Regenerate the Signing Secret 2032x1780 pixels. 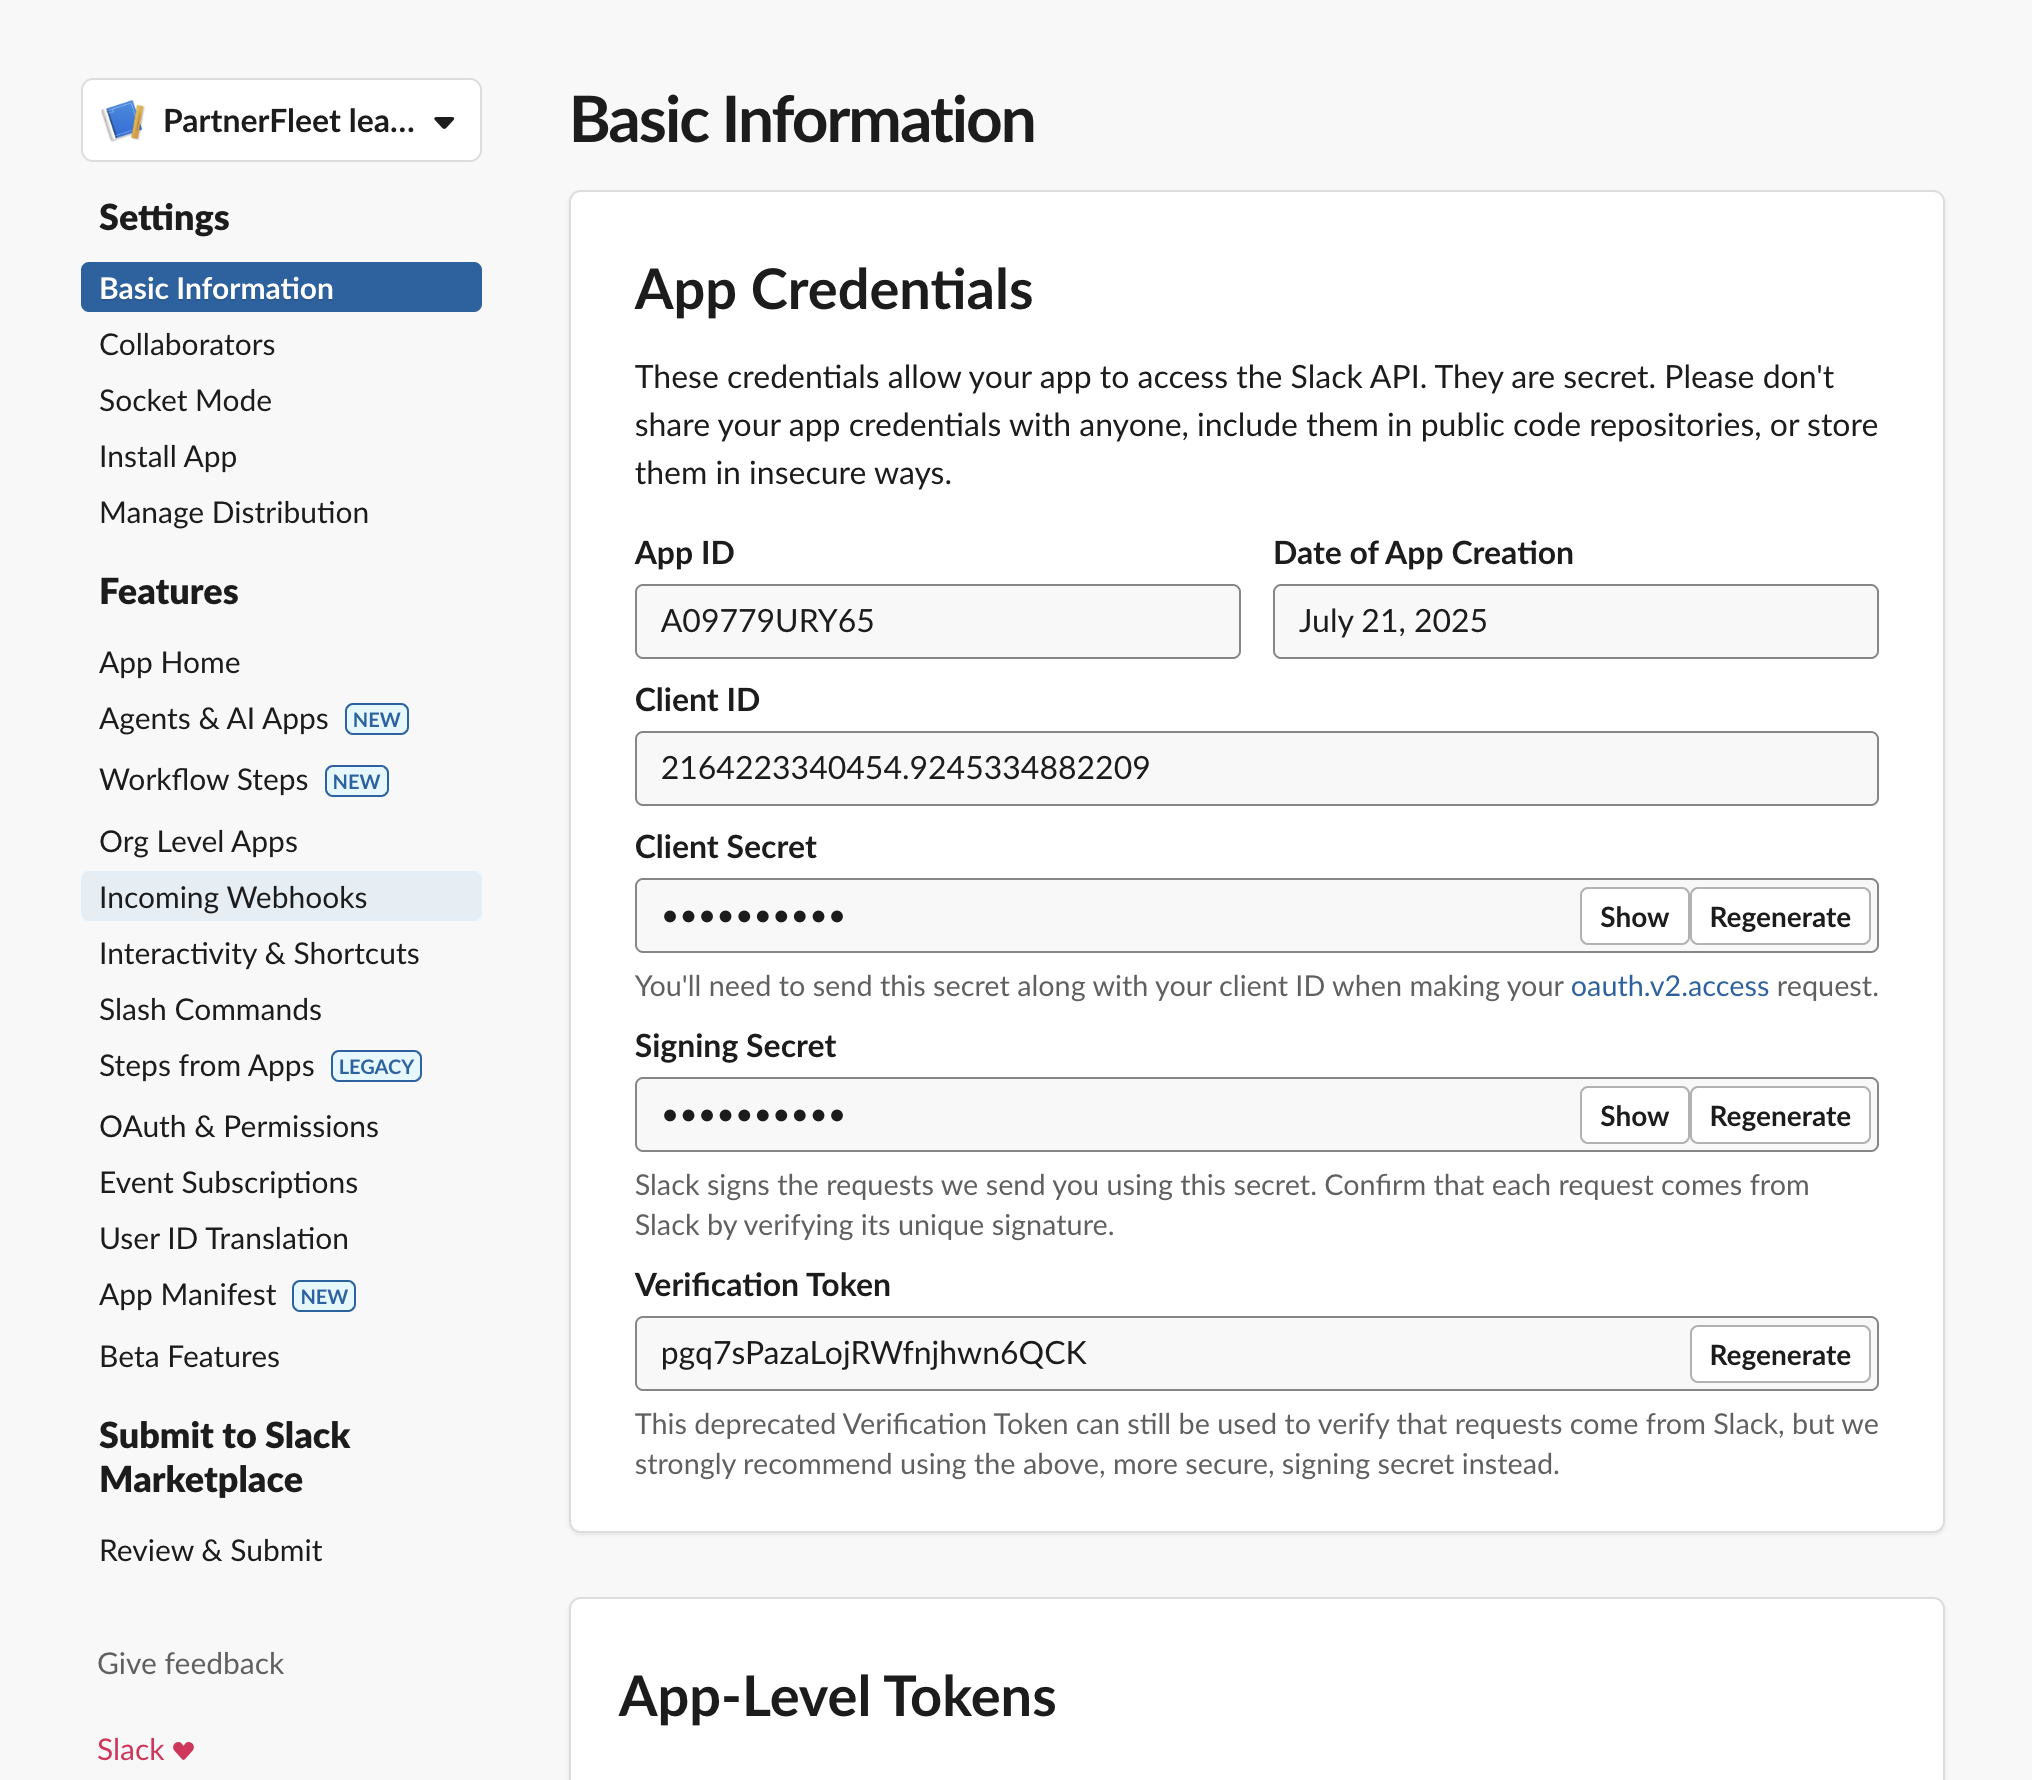click(1780, 1115)
